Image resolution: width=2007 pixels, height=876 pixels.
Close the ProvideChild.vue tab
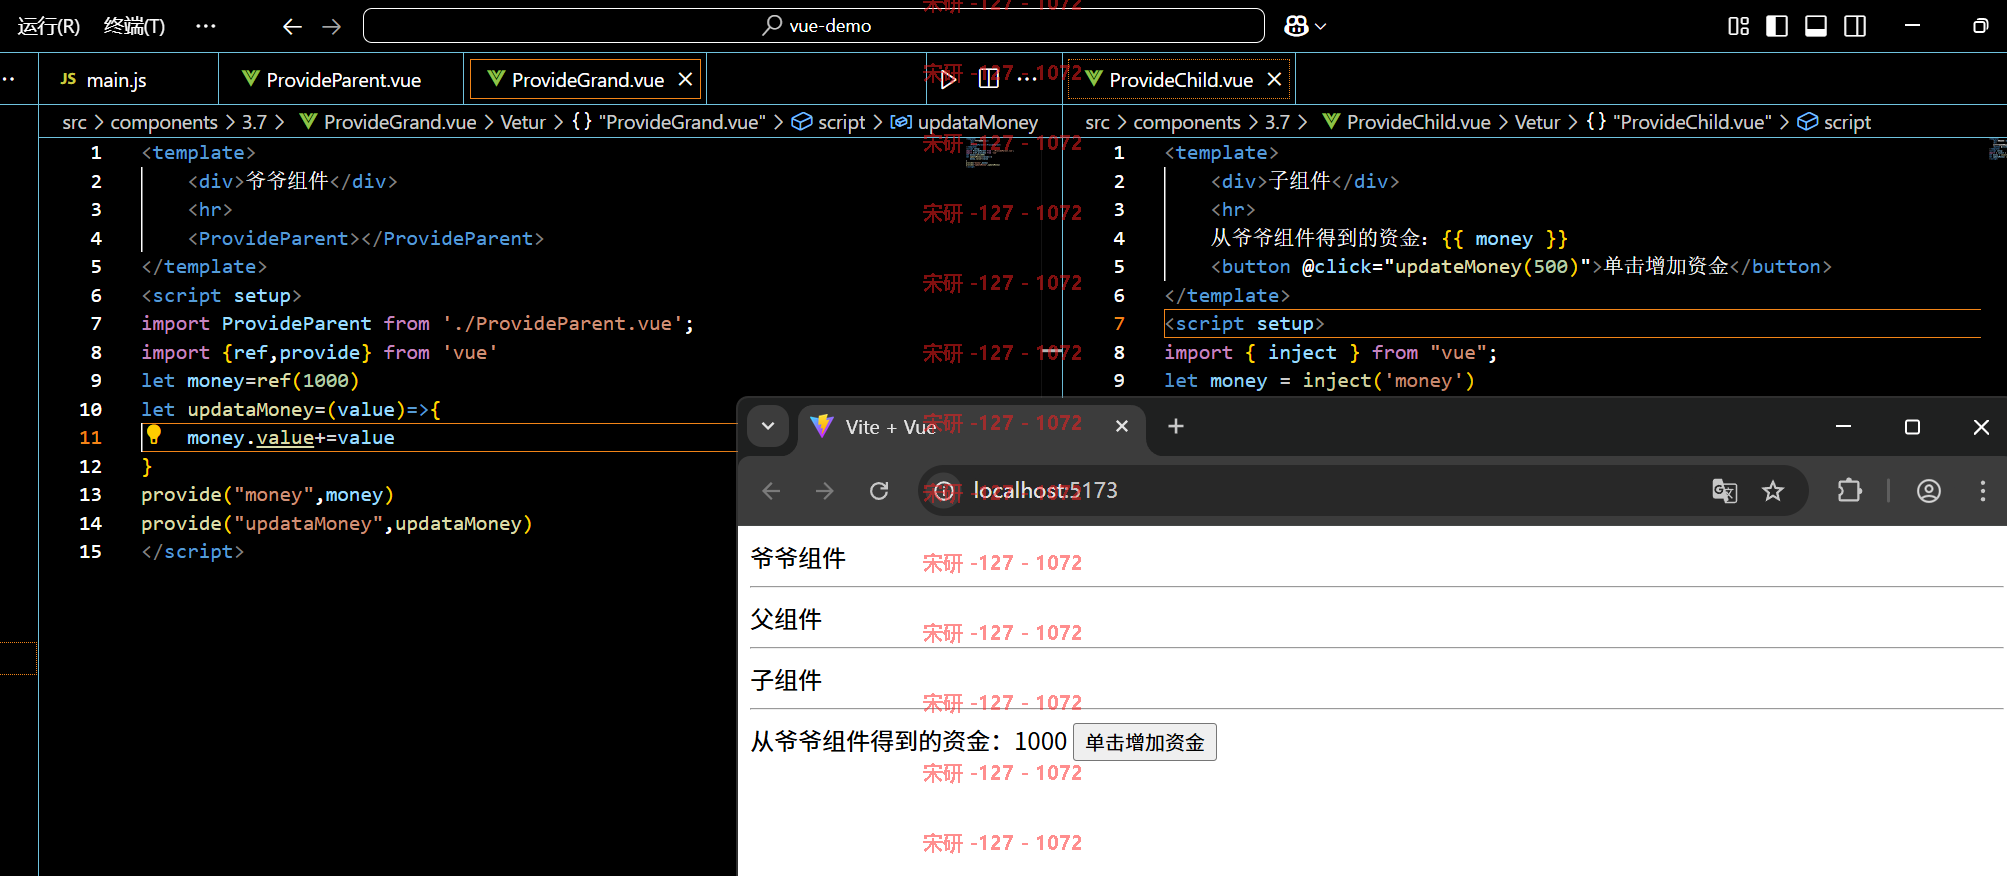(x=1274, y=79)
